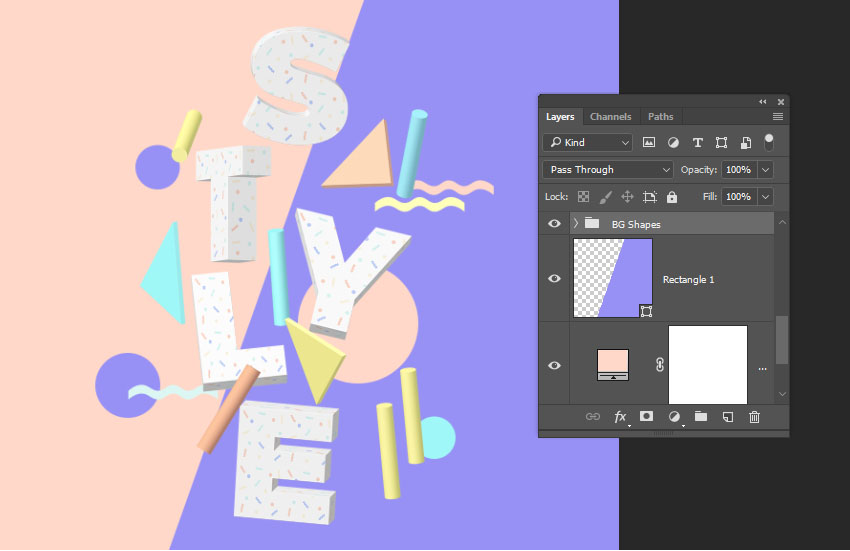850x551 pixels.
Task: Open the Opacity value dropdown arrow
Action: coord(765,170)
